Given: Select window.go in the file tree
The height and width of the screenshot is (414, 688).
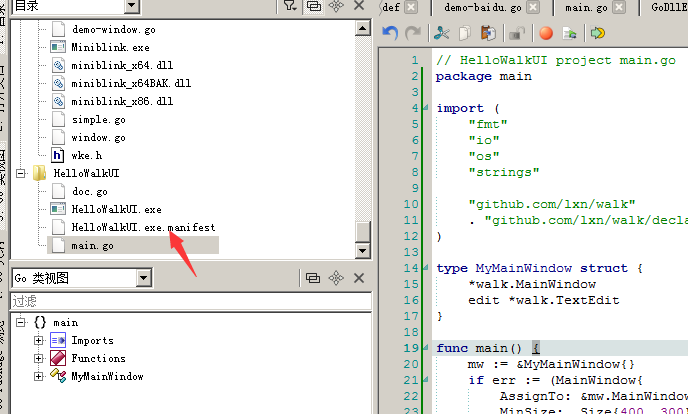Looking at the screenshot, I should [x=99, y=137].
